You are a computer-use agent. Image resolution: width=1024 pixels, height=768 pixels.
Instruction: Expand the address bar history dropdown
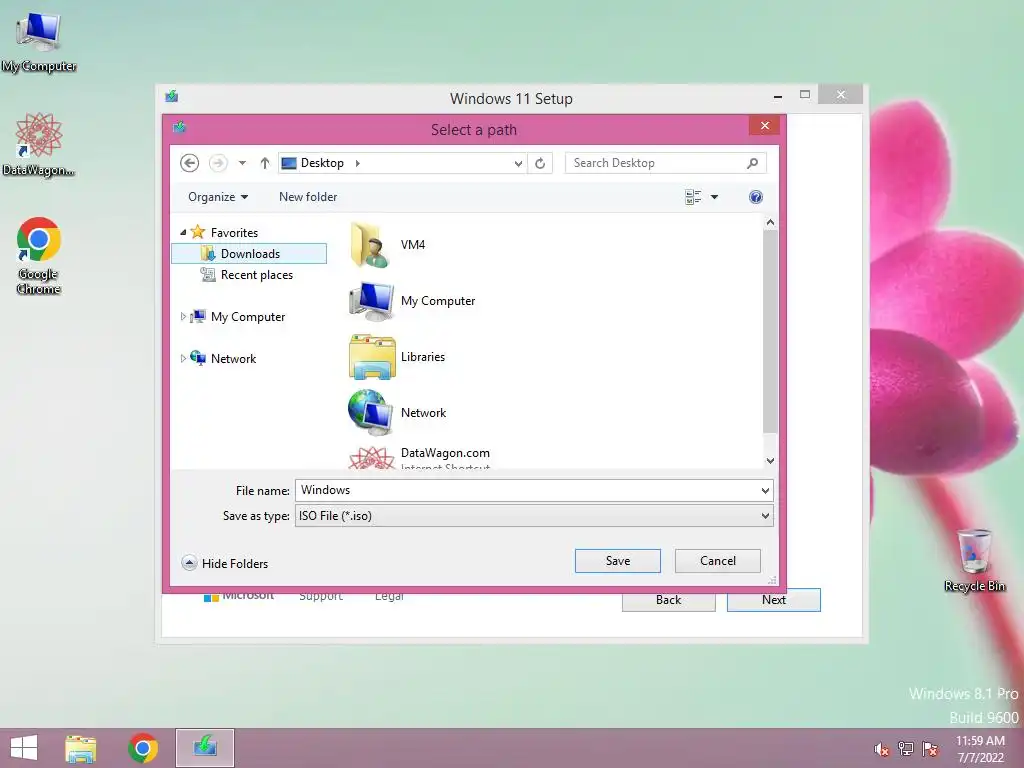[x=518, y=163]
